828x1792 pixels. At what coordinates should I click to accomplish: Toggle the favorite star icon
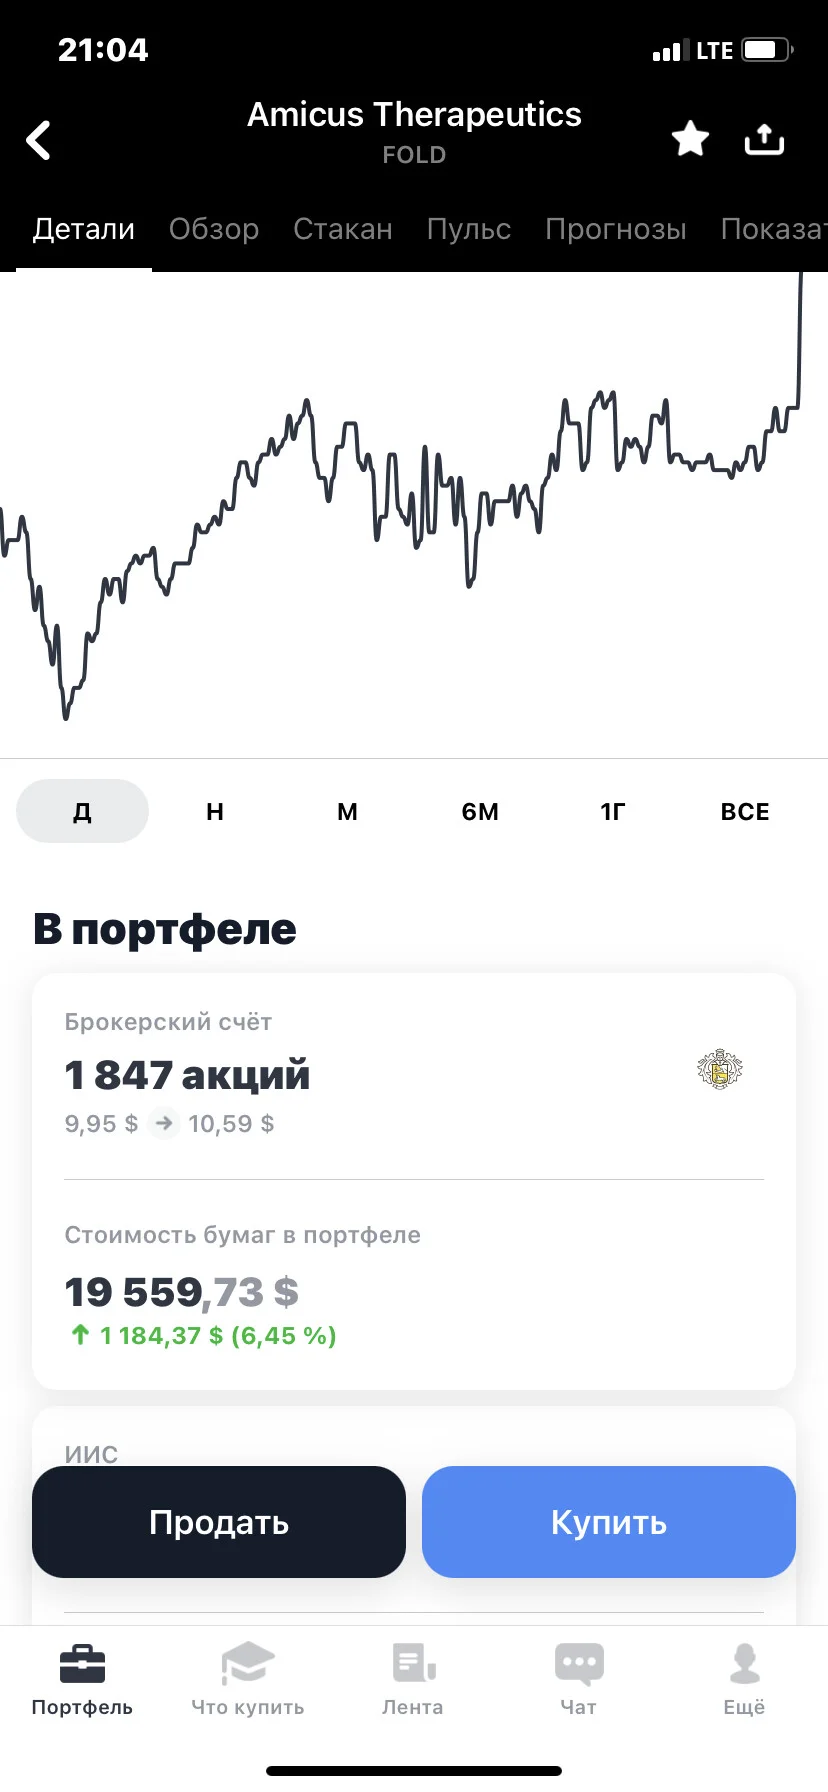[690, 139]
